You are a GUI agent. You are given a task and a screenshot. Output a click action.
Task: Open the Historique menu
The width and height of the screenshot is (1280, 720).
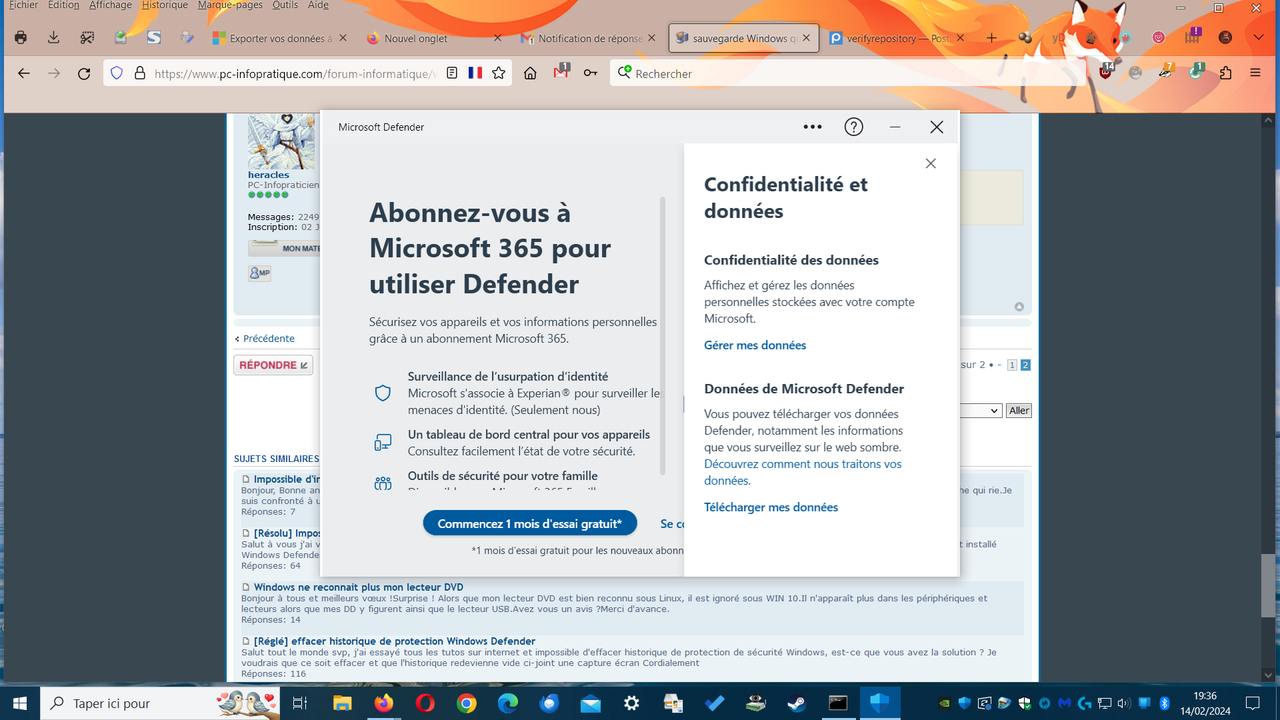165,5
